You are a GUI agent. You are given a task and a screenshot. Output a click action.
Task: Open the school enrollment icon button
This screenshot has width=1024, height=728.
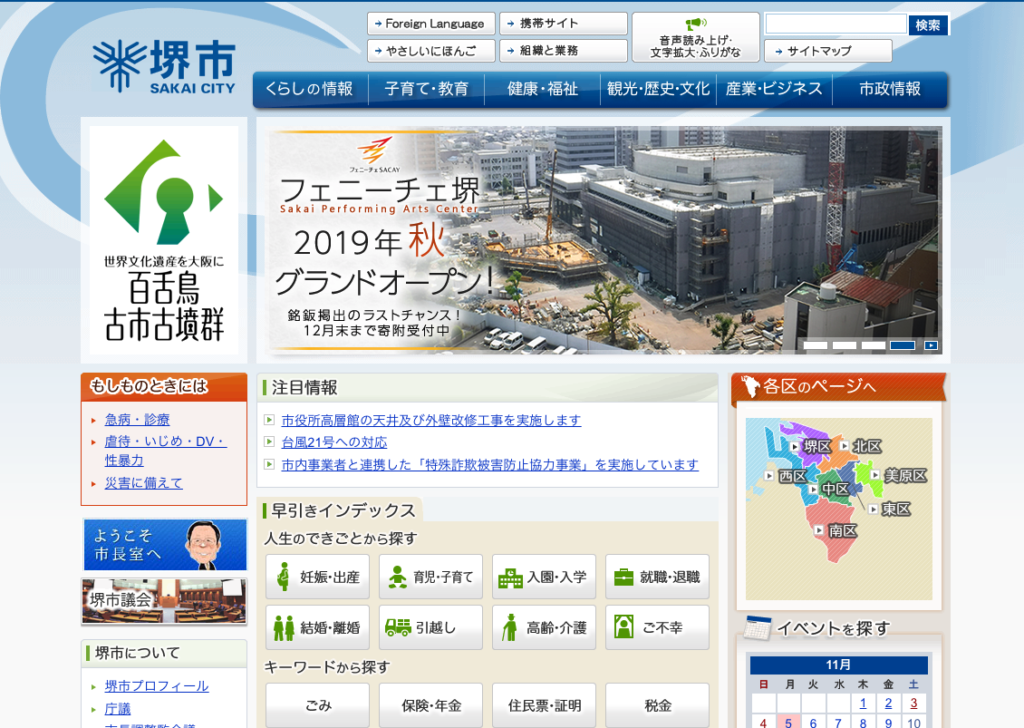tap(544, 577)
